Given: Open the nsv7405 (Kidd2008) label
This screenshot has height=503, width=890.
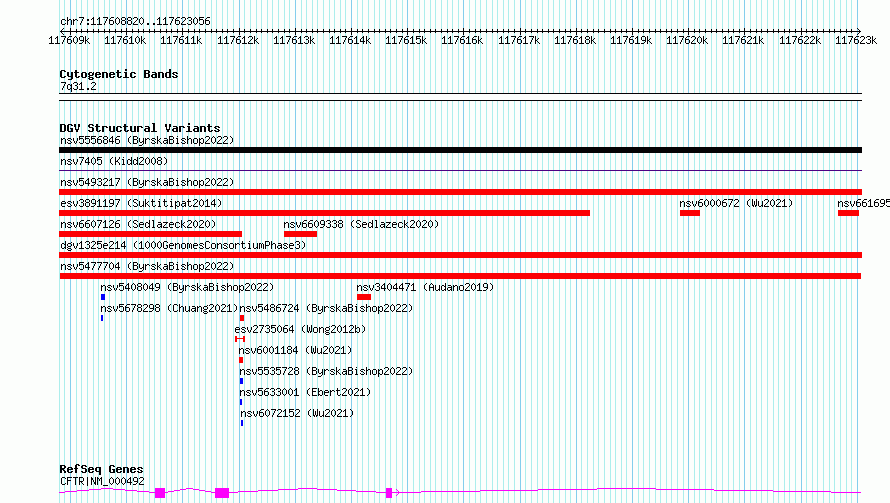Looking at the screenshot, I should click(114, 161).
